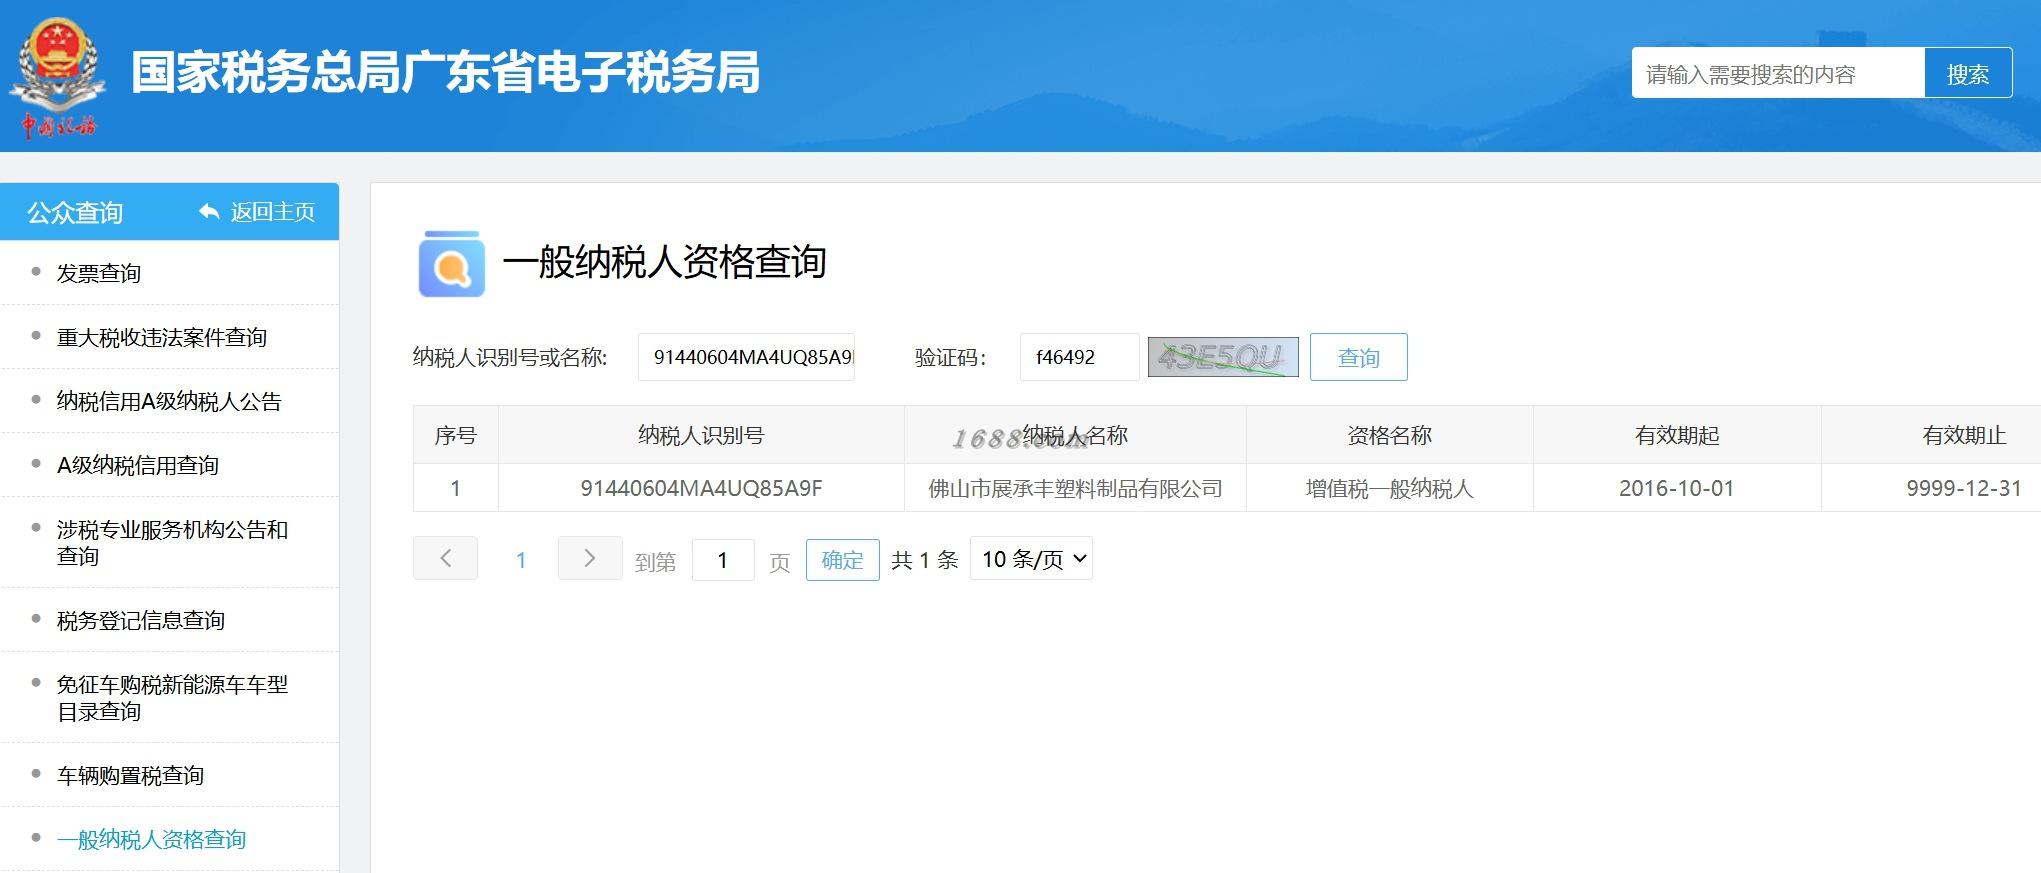Click the 有效期起 column header
The height and width of the screenshot is (873, 2041).
1676,435
